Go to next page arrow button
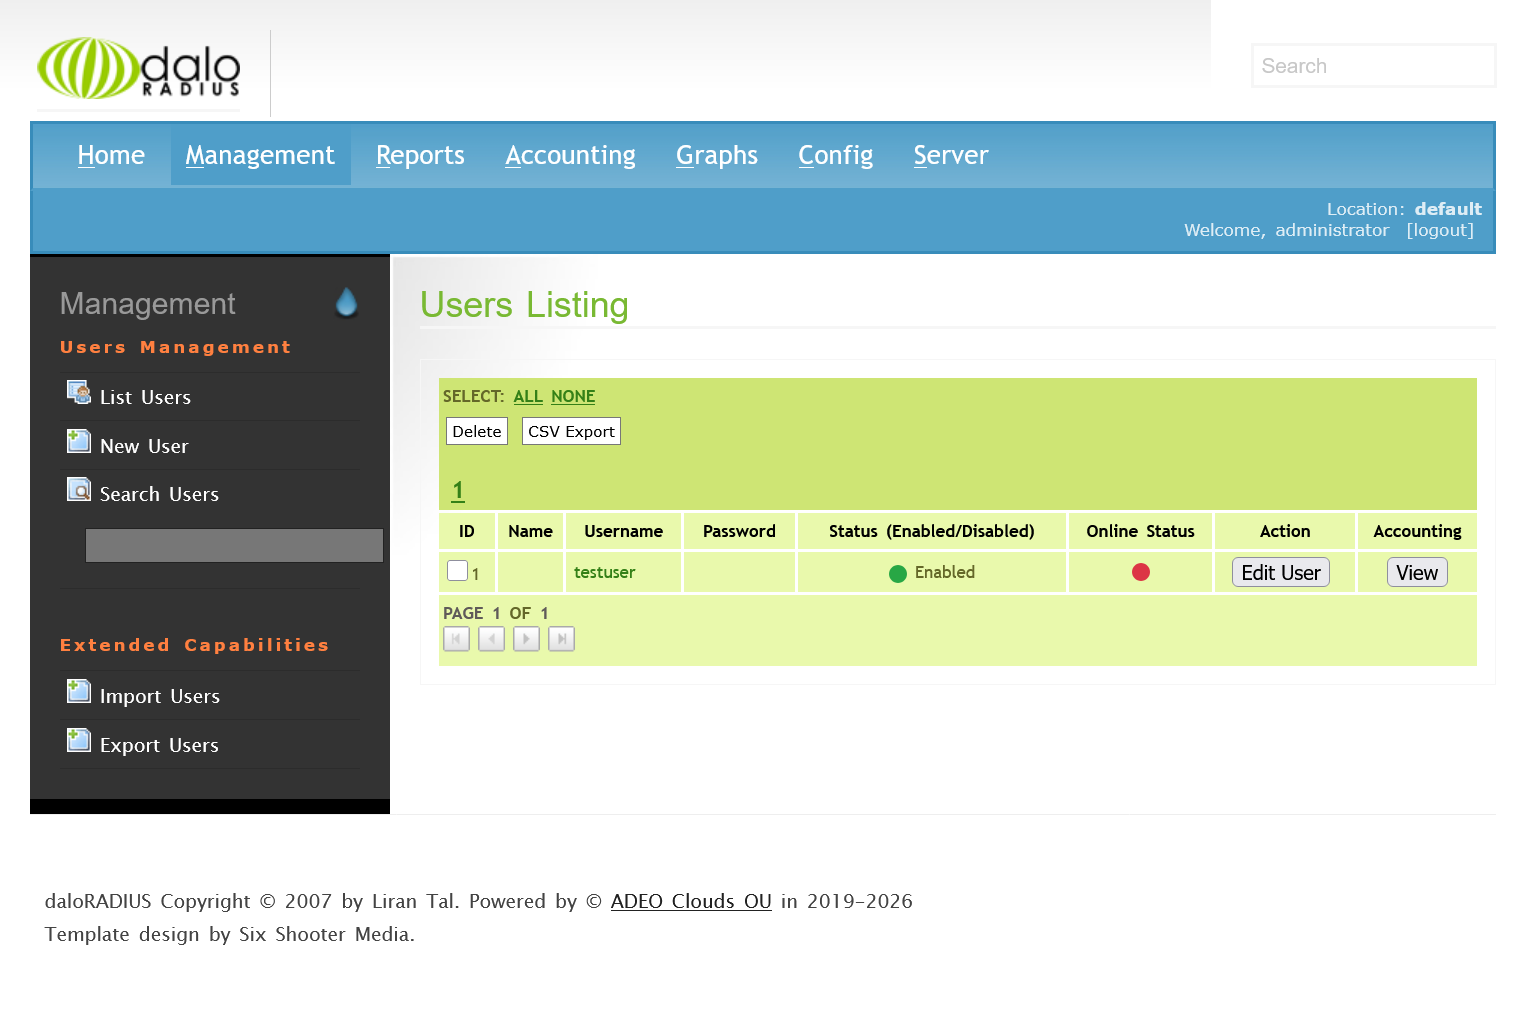 [x=526, y=639]
